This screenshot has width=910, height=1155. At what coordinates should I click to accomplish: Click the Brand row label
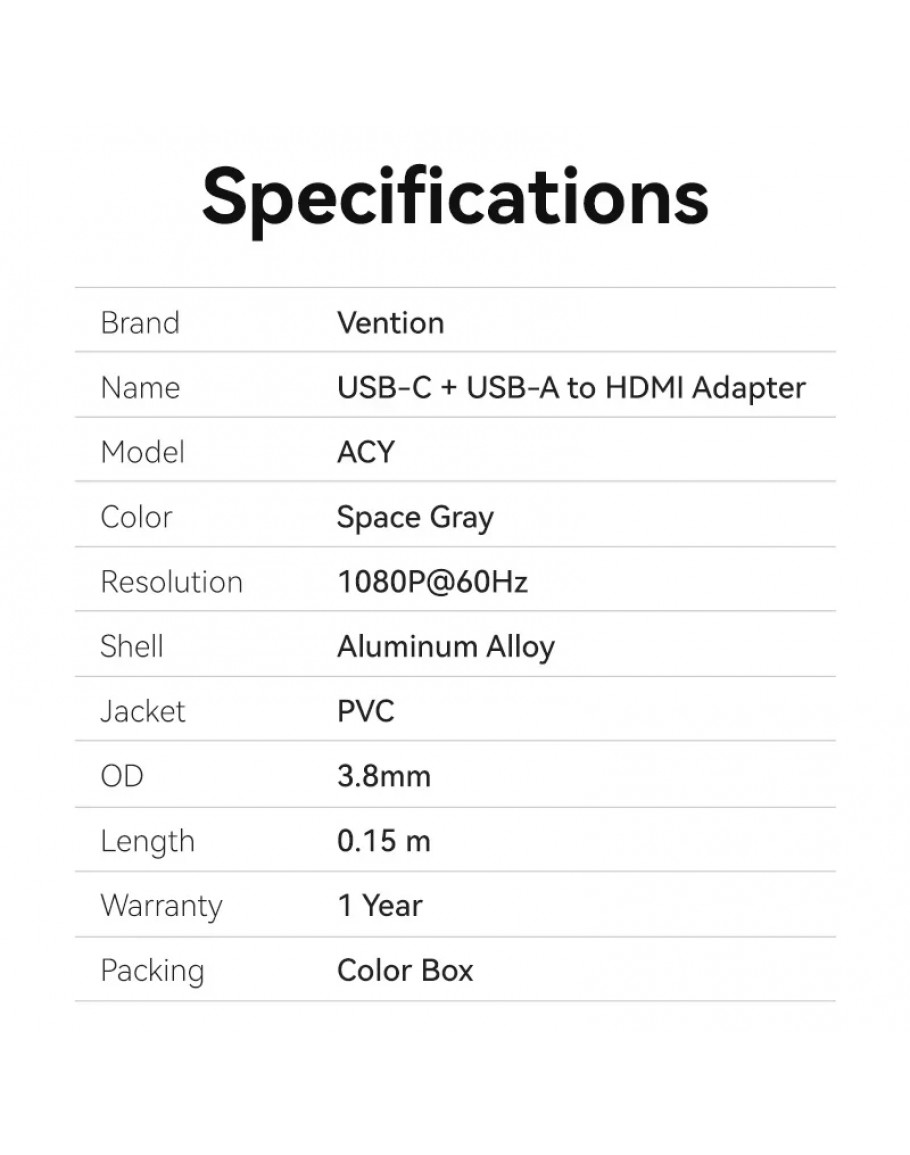[x=140, y=323]
